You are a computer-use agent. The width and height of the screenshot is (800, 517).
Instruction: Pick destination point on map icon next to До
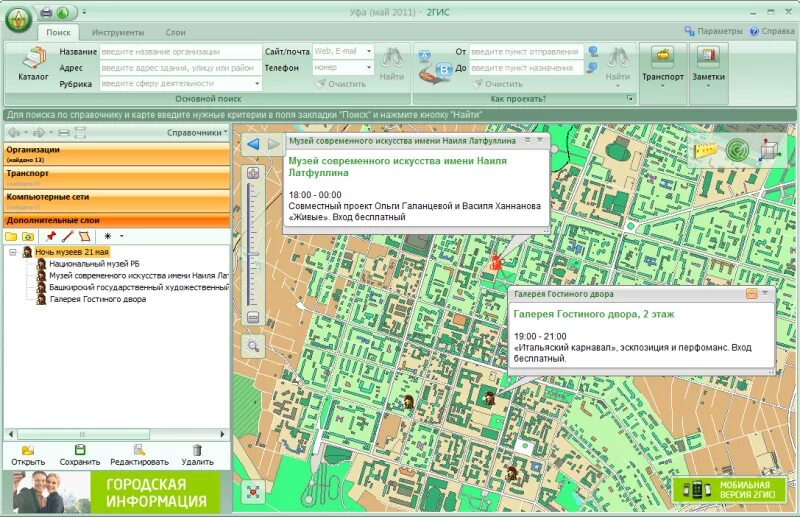coord(592,67)
